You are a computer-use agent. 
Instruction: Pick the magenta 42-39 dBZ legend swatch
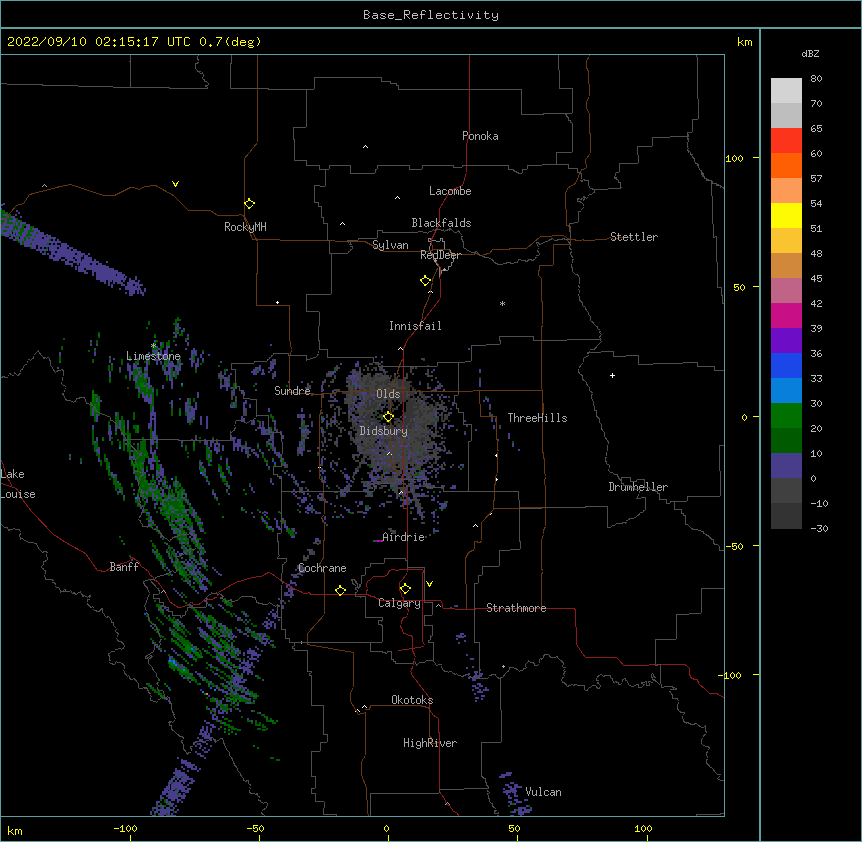(x=786, y=315)
